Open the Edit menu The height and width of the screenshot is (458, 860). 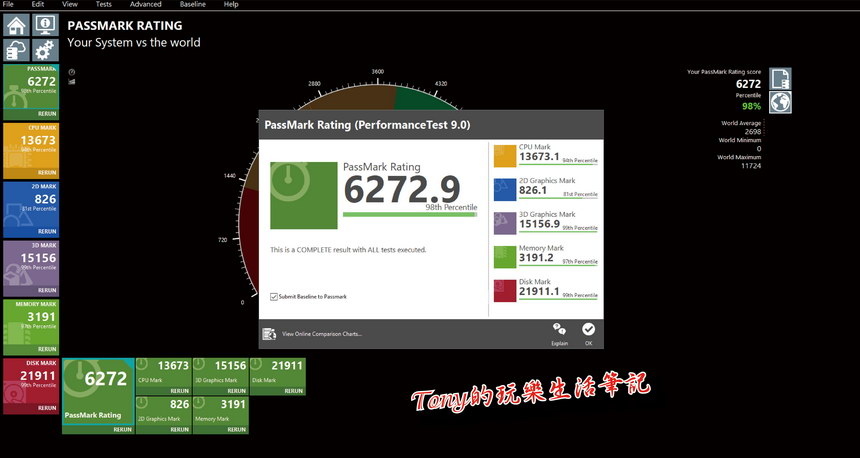pos(38,4)
